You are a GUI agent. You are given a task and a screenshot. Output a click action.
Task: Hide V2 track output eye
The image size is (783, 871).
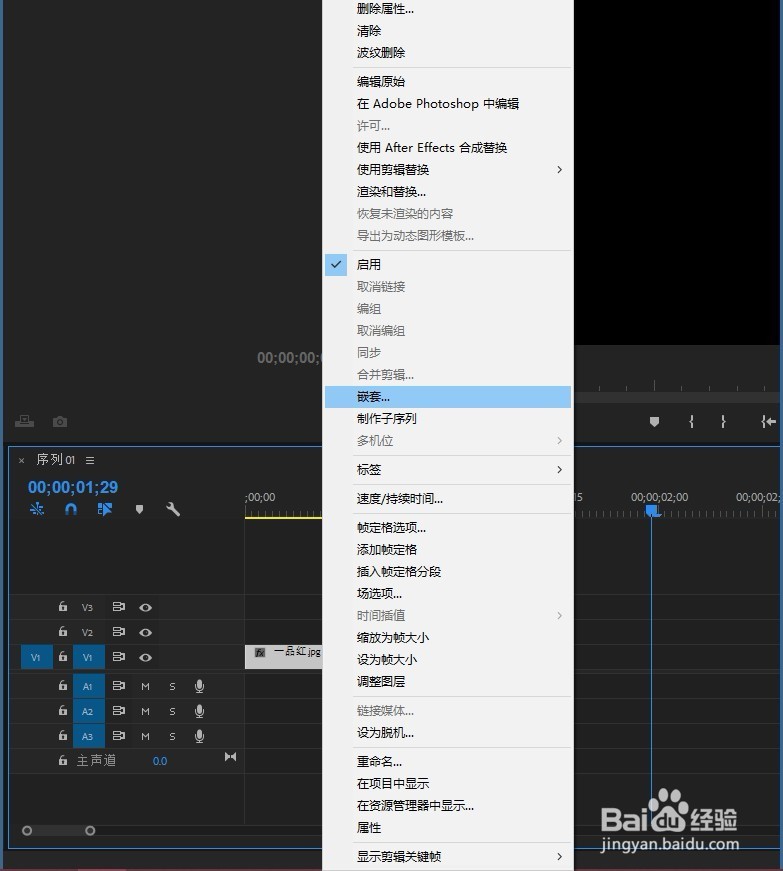click(145, 632)
